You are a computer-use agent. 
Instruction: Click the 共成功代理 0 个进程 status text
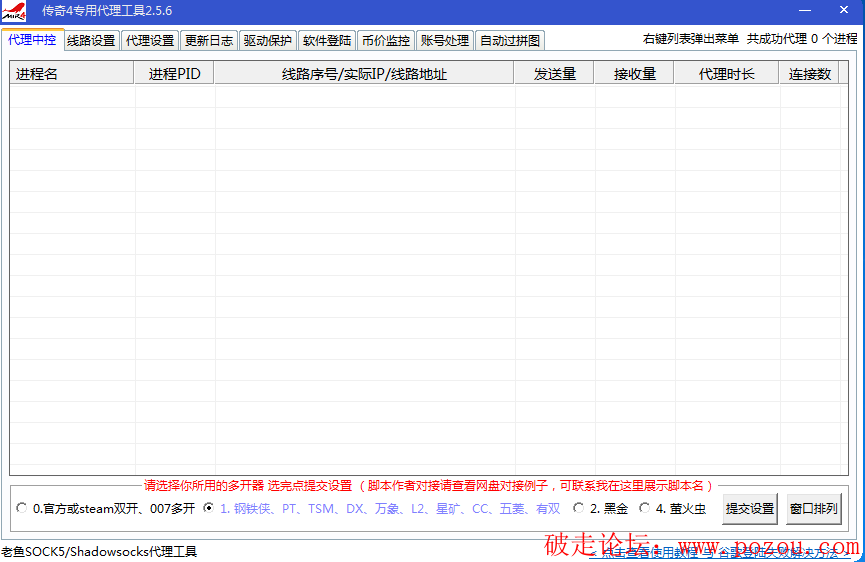pos(802,39)
